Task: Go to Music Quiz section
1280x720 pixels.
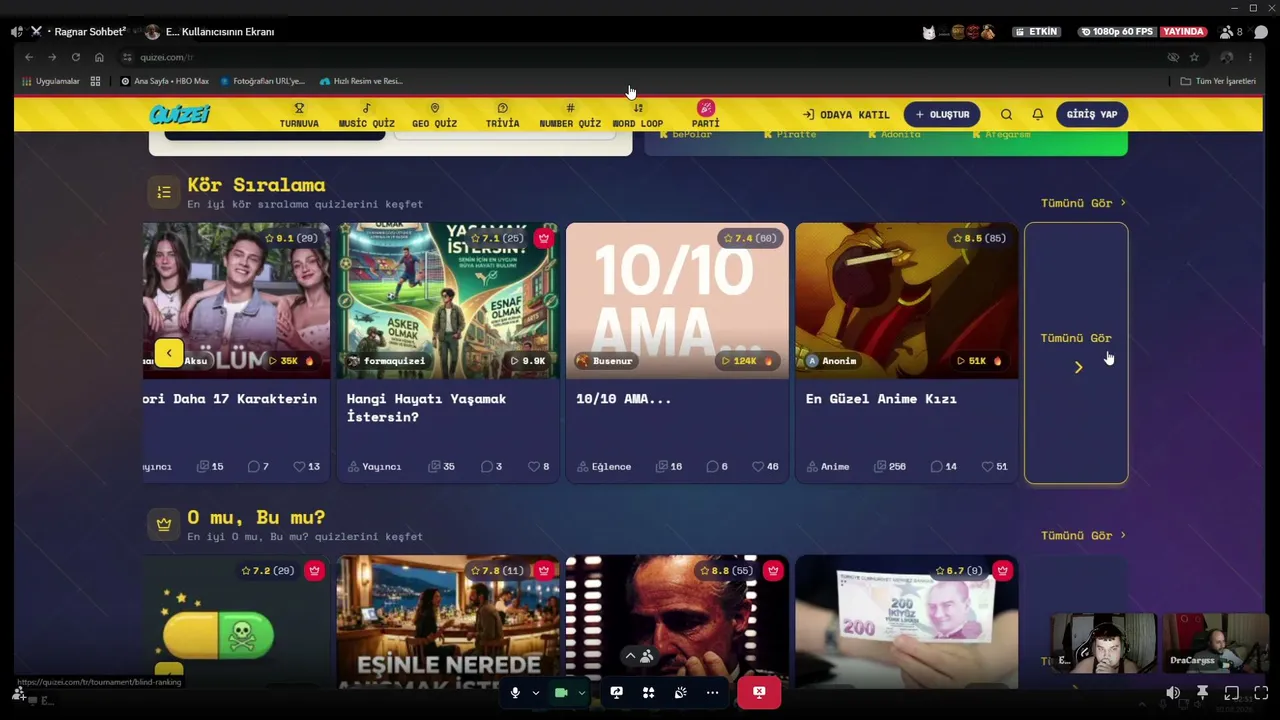Action: 366,115
